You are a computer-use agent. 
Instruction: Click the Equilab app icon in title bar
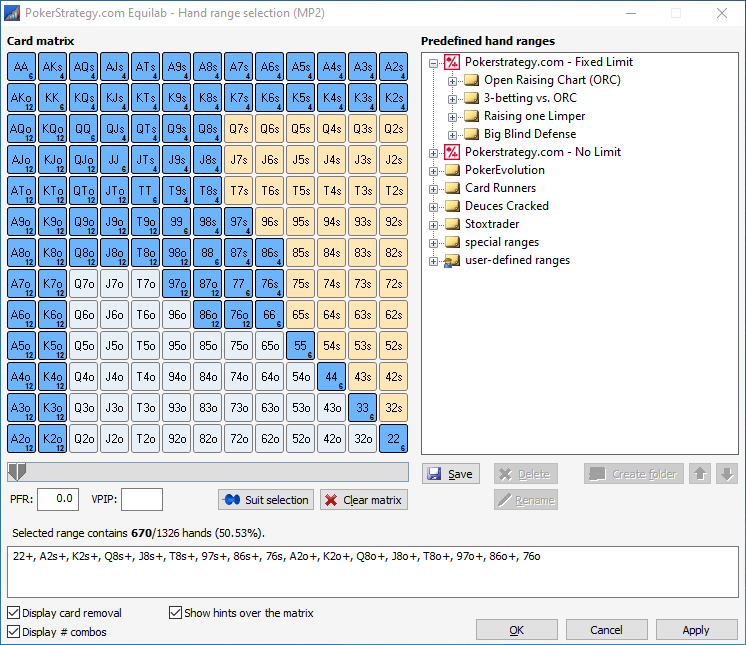[x=12, y=13]
